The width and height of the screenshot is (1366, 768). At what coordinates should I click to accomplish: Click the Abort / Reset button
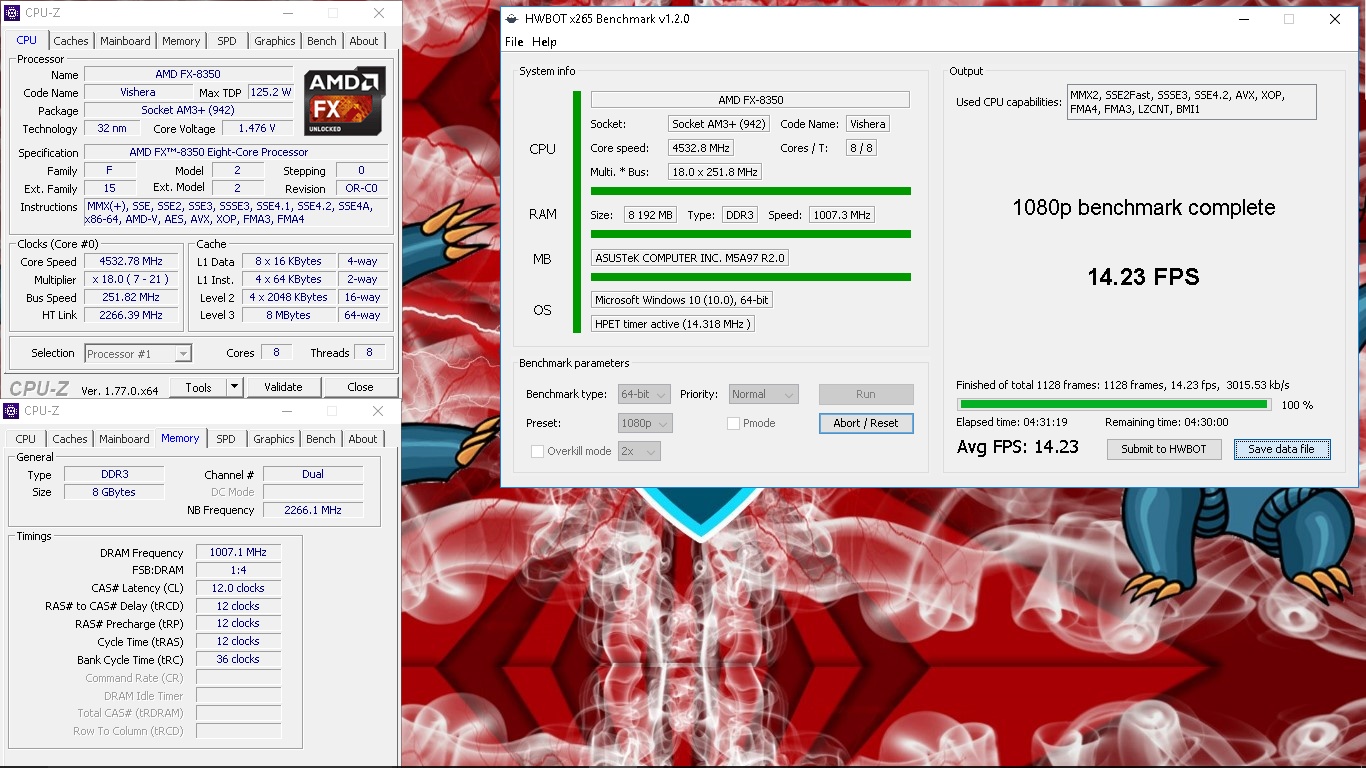coord(866,423)
